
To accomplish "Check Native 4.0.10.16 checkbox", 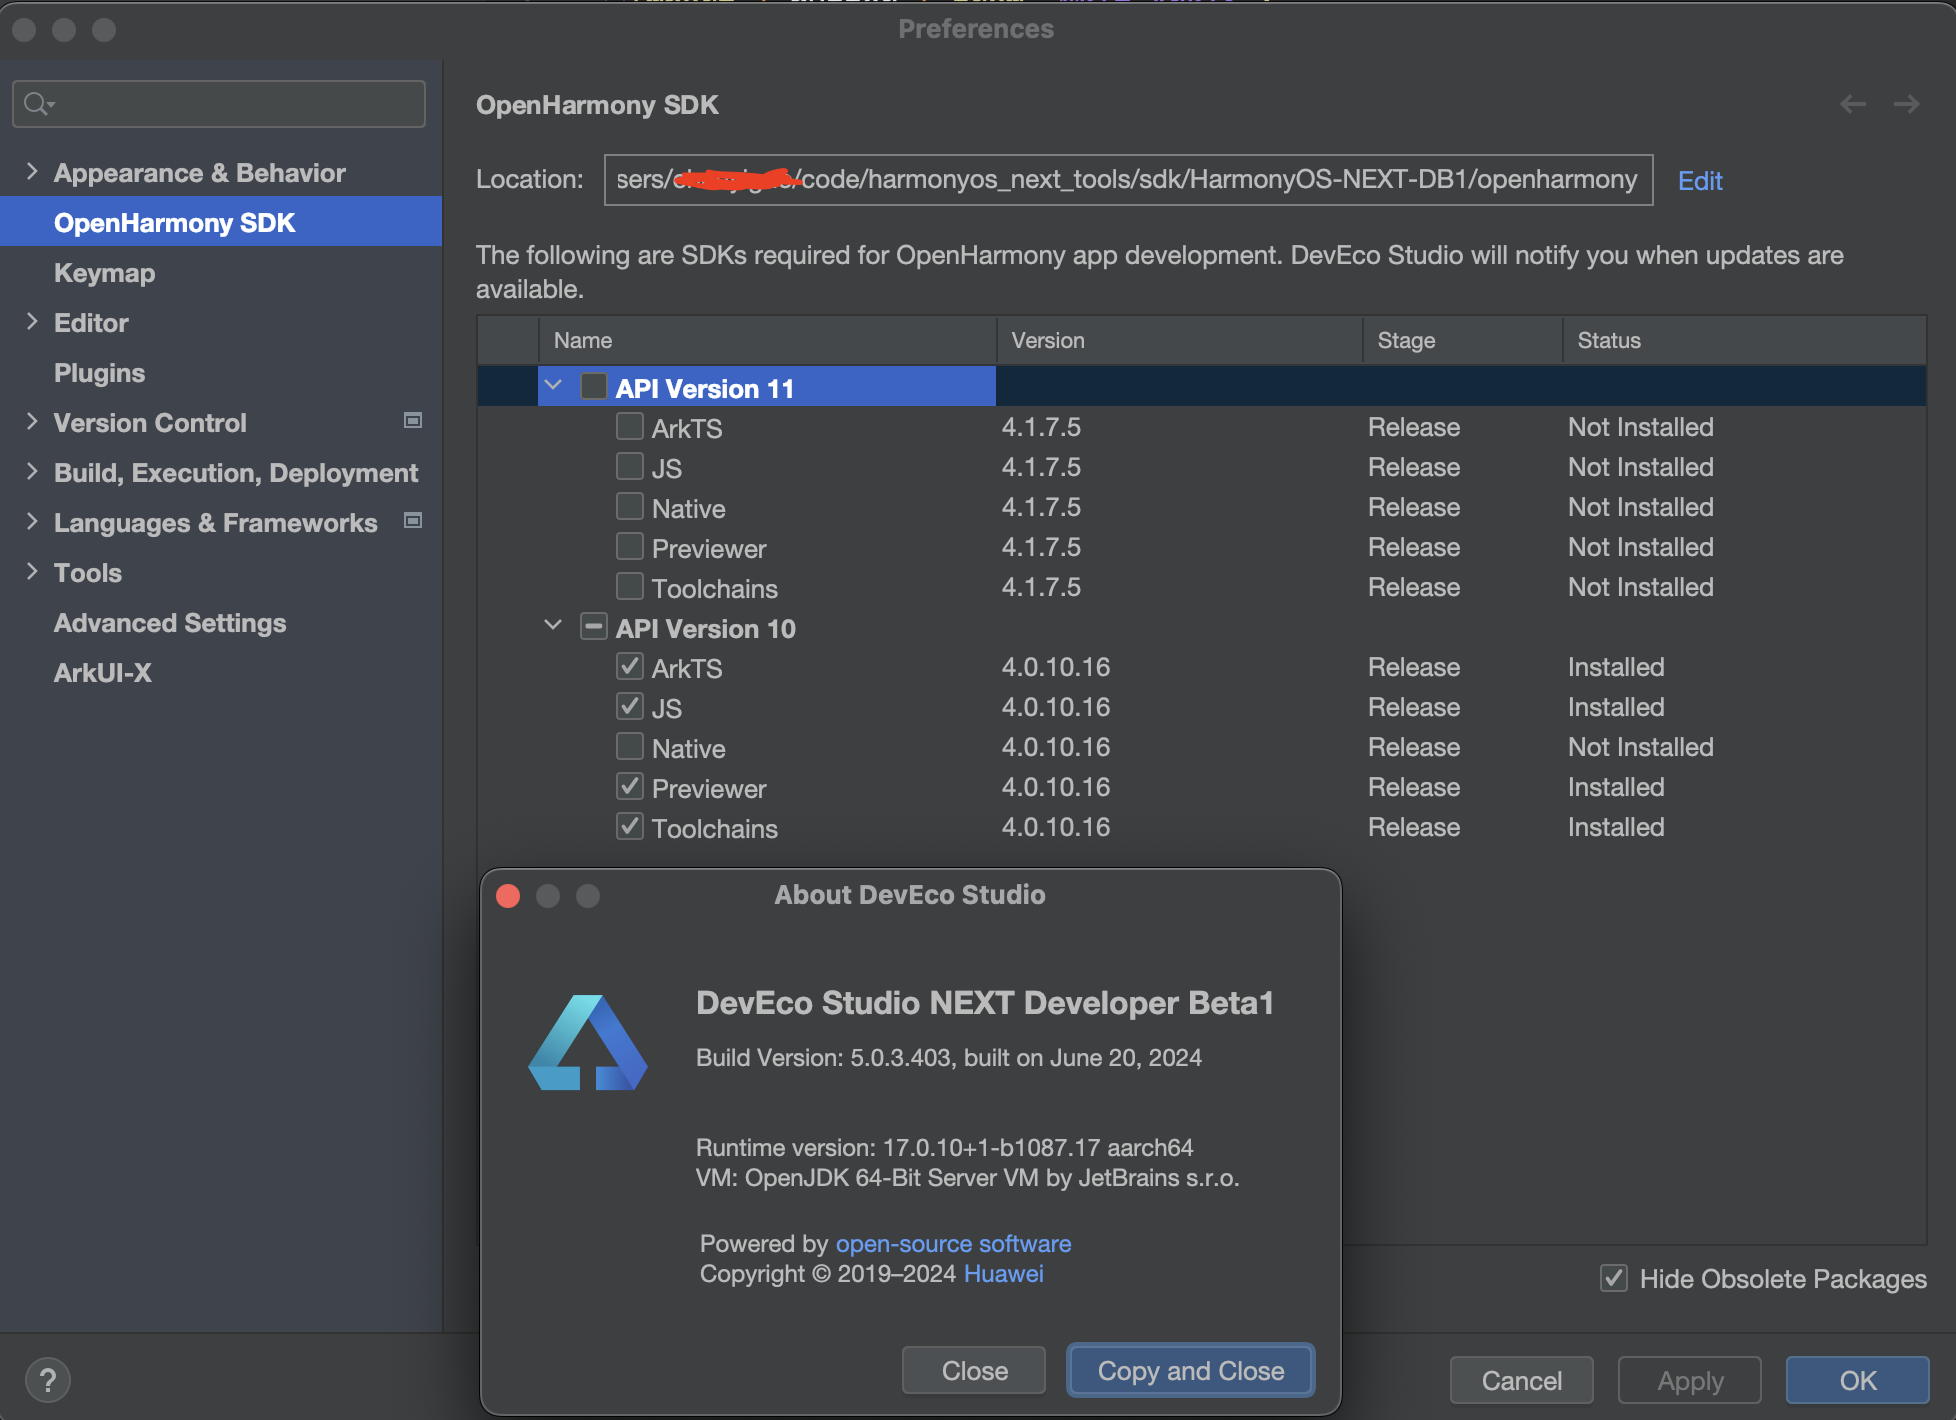I will coord(630,747).
